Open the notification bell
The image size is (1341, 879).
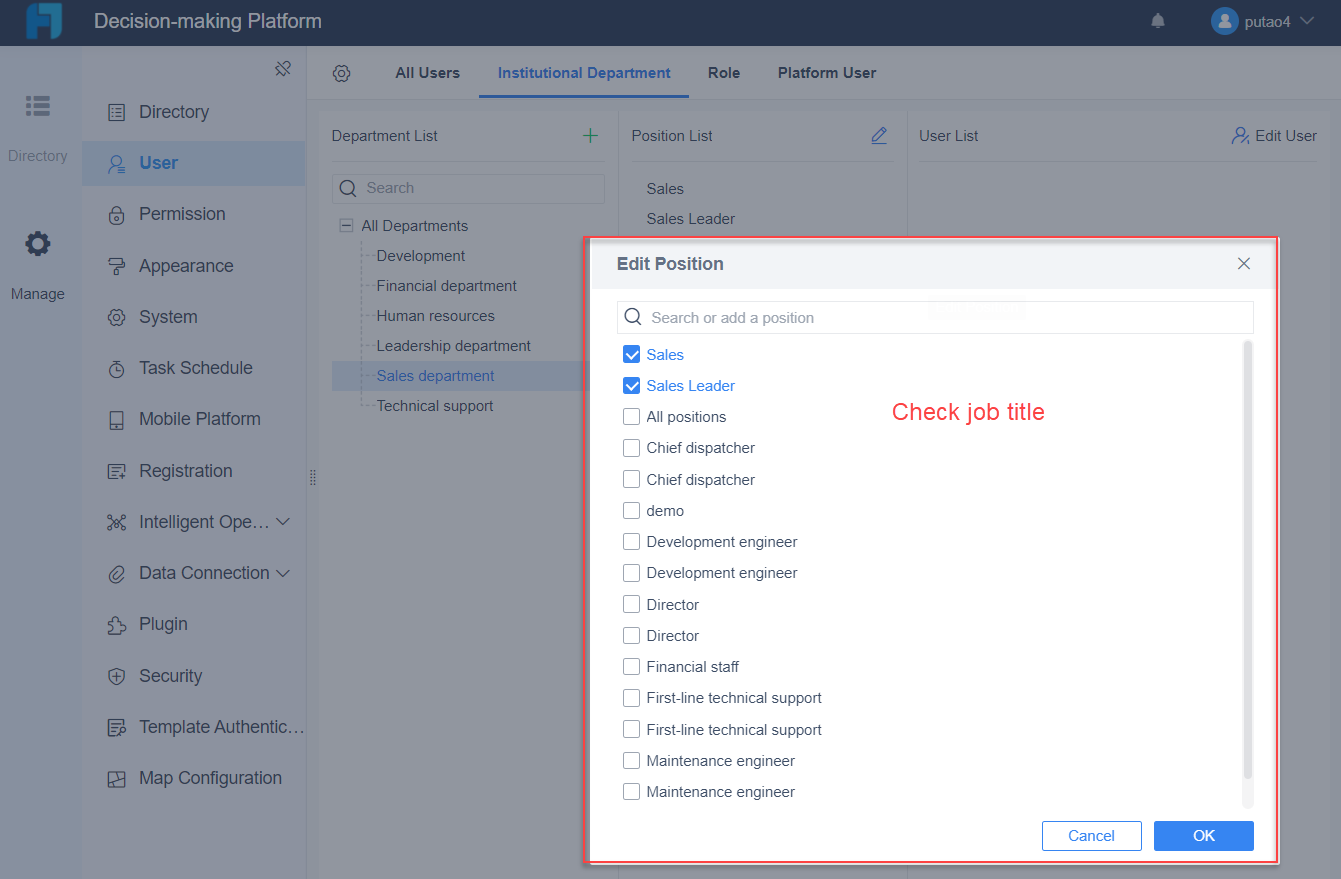[x=1158, y=21]
